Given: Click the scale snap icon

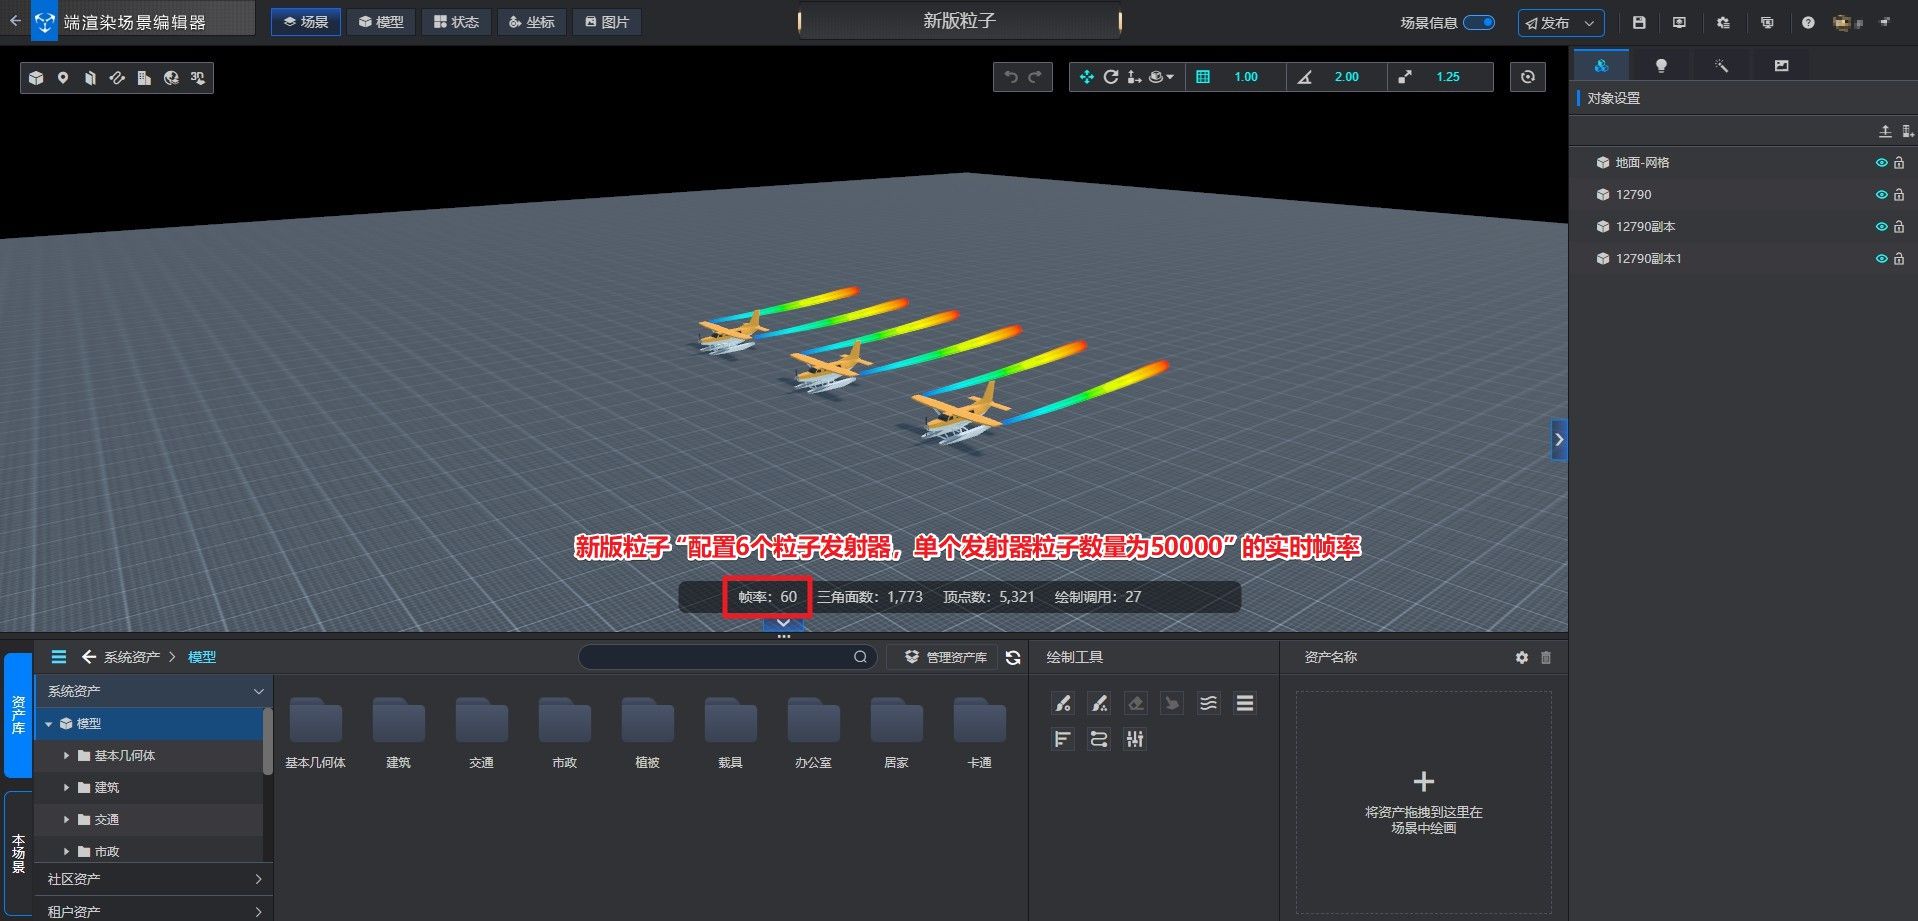Looking at the screenshot, I should tap(1405, 77).
